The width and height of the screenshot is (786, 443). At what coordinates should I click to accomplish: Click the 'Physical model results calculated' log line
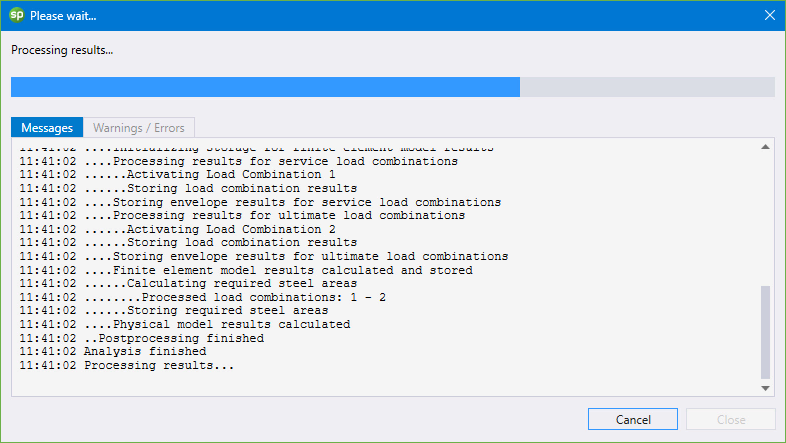tap(185, 324)
